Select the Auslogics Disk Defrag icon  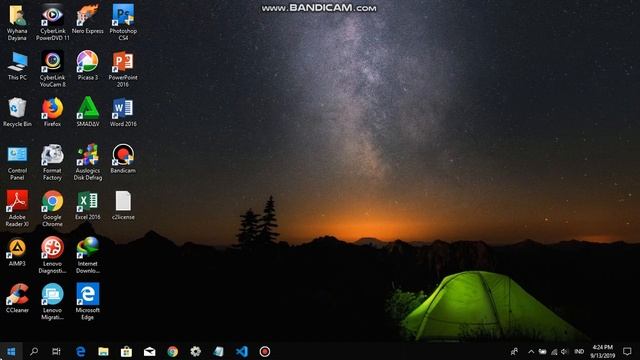[88, 162]
